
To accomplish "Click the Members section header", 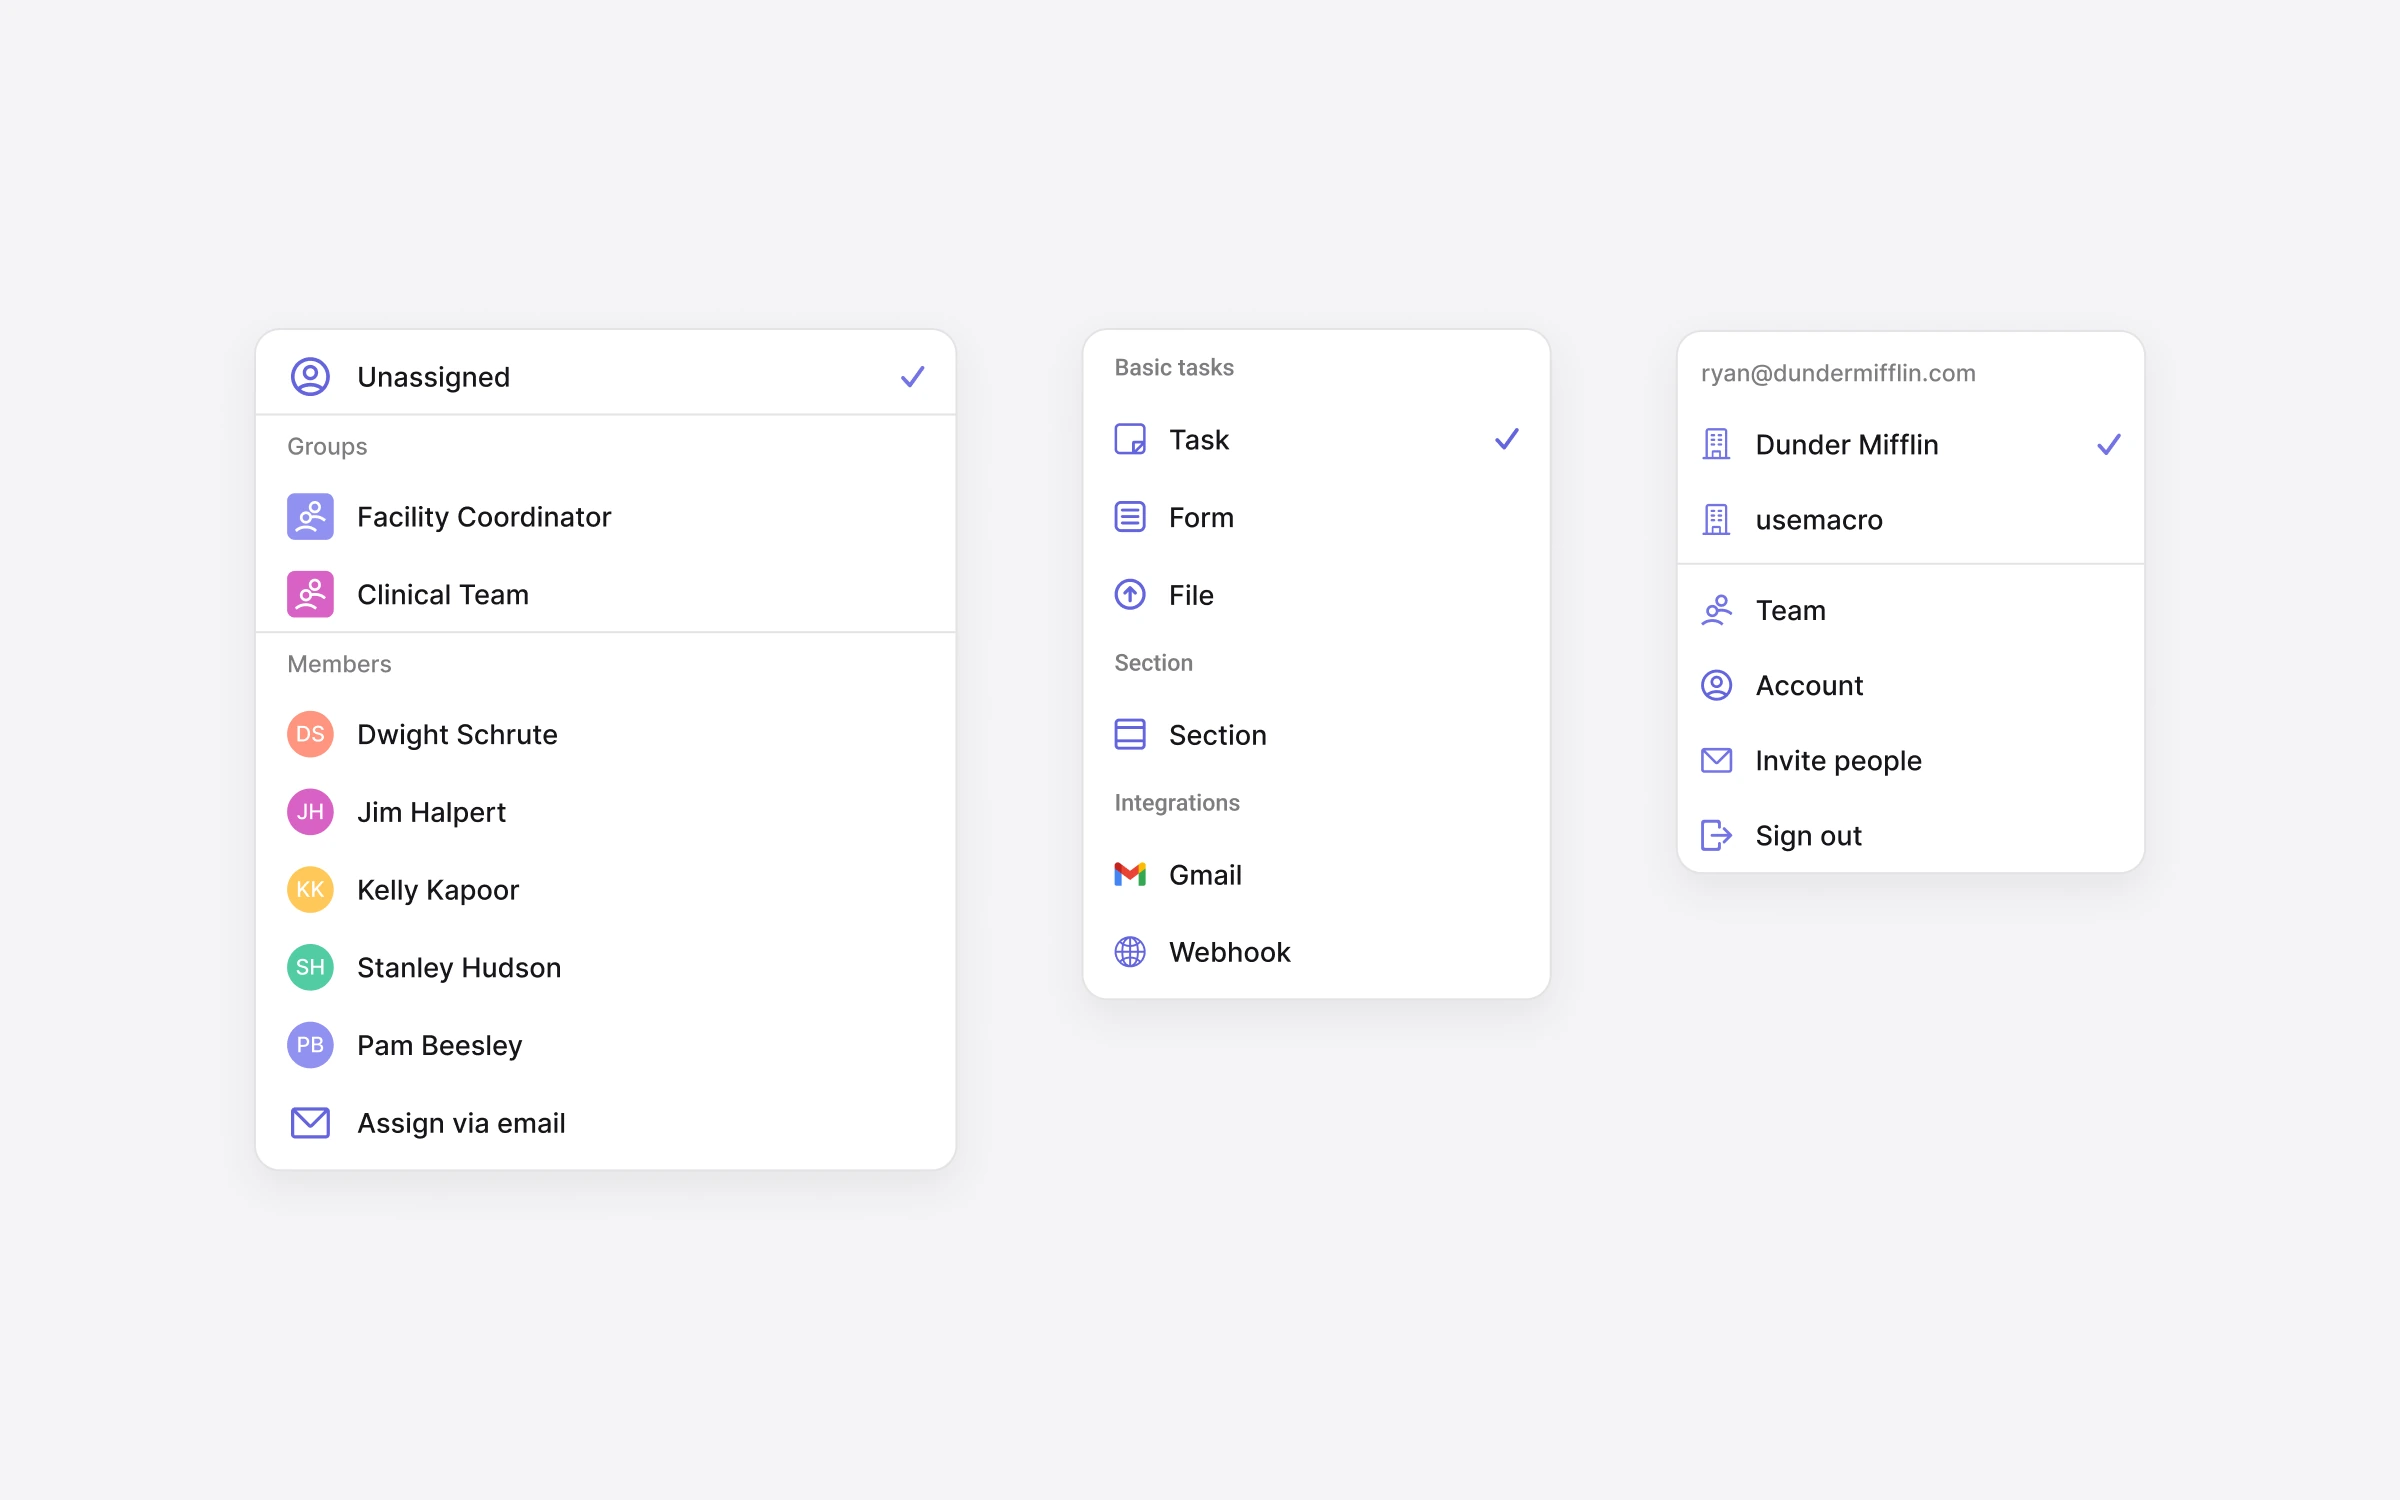I will click(x=339, y=664).
